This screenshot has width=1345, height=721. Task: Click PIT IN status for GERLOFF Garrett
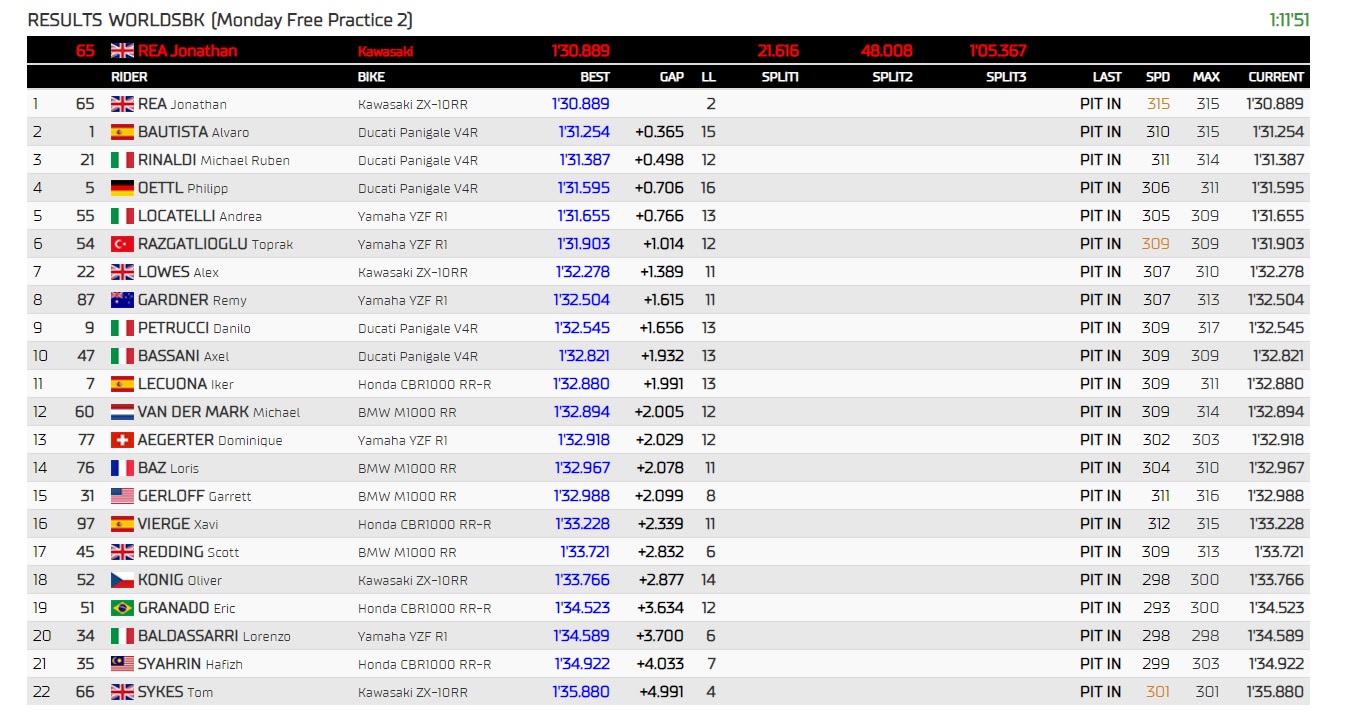tap(1100, 495)
